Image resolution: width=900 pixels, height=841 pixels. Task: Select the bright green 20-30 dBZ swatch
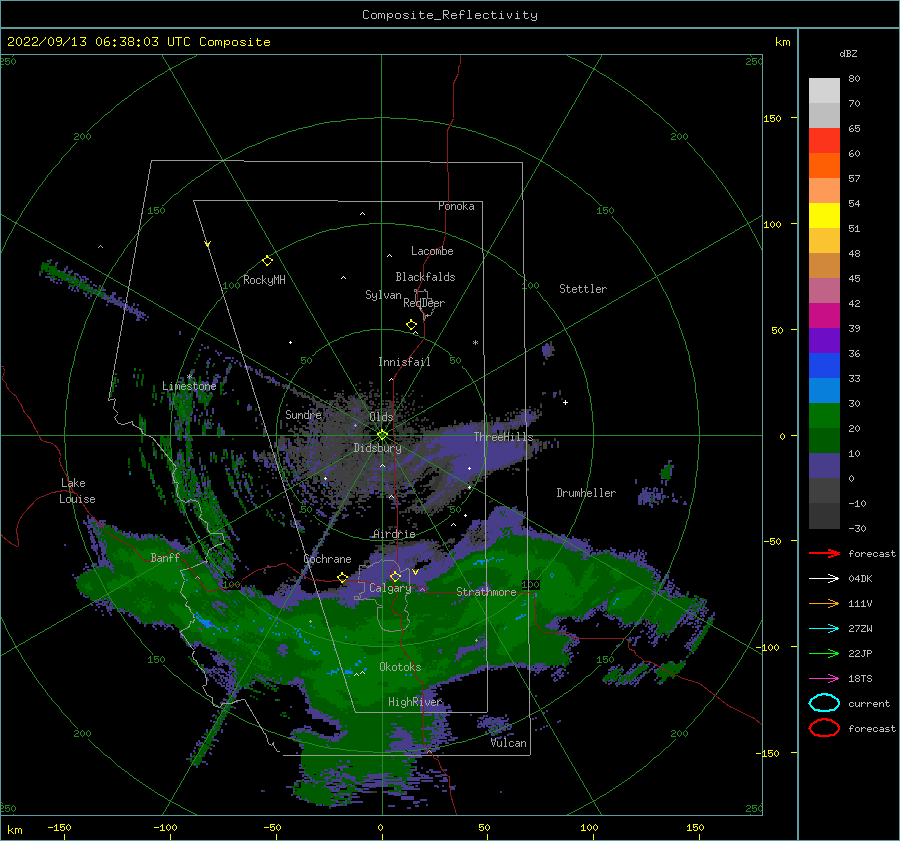pos(824,416)
